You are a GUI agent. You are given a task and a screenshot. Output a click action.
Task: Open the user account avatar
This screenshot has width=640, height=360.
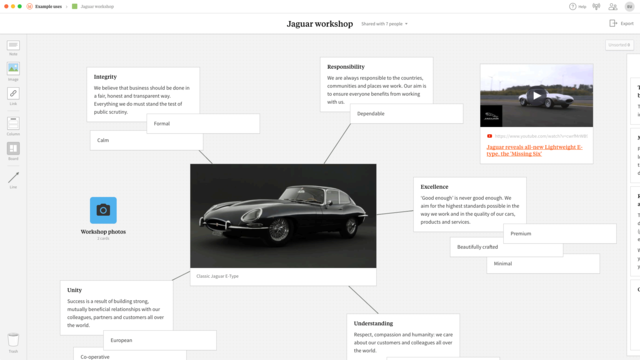point(629,7)
